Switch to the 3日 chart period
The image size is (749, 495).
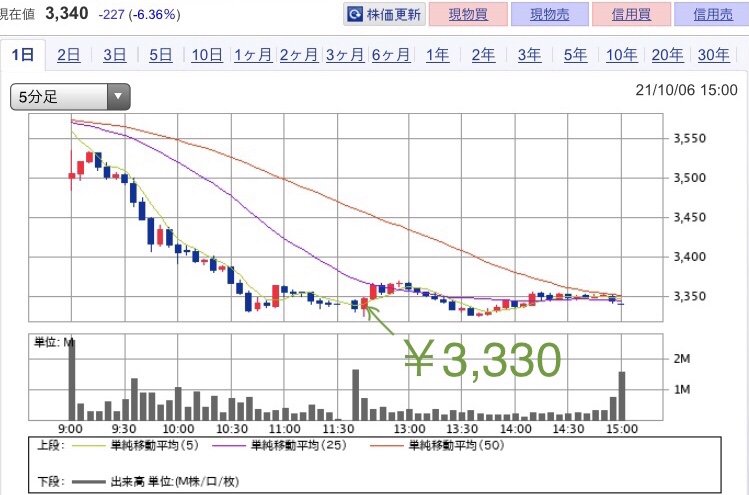tap(115, 55)
